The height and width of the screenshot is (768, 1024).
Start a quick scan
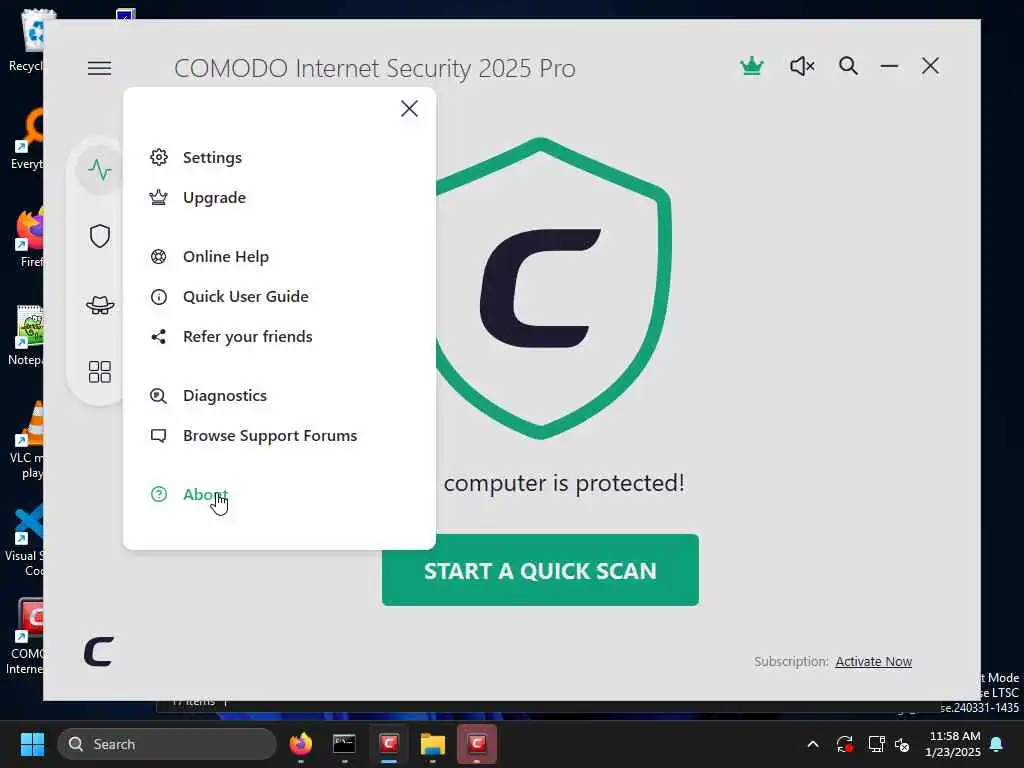(x=540, y=570)
